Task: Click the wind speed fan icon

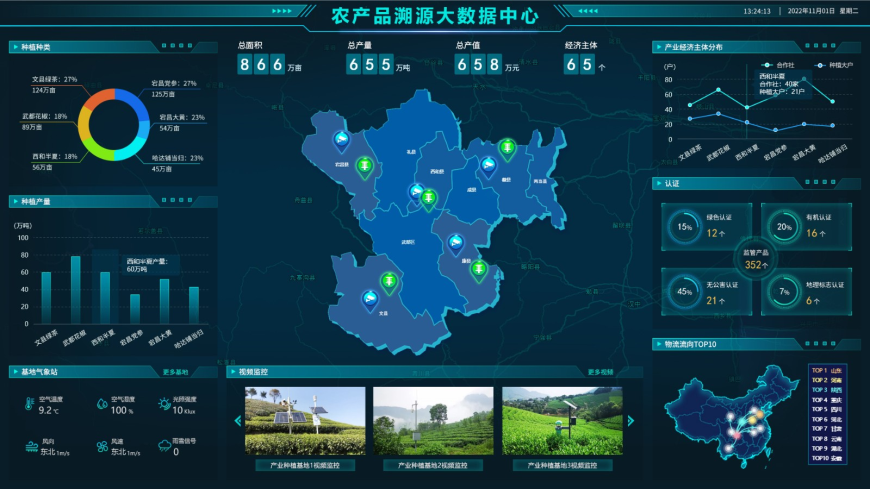Action: point(103,446)
